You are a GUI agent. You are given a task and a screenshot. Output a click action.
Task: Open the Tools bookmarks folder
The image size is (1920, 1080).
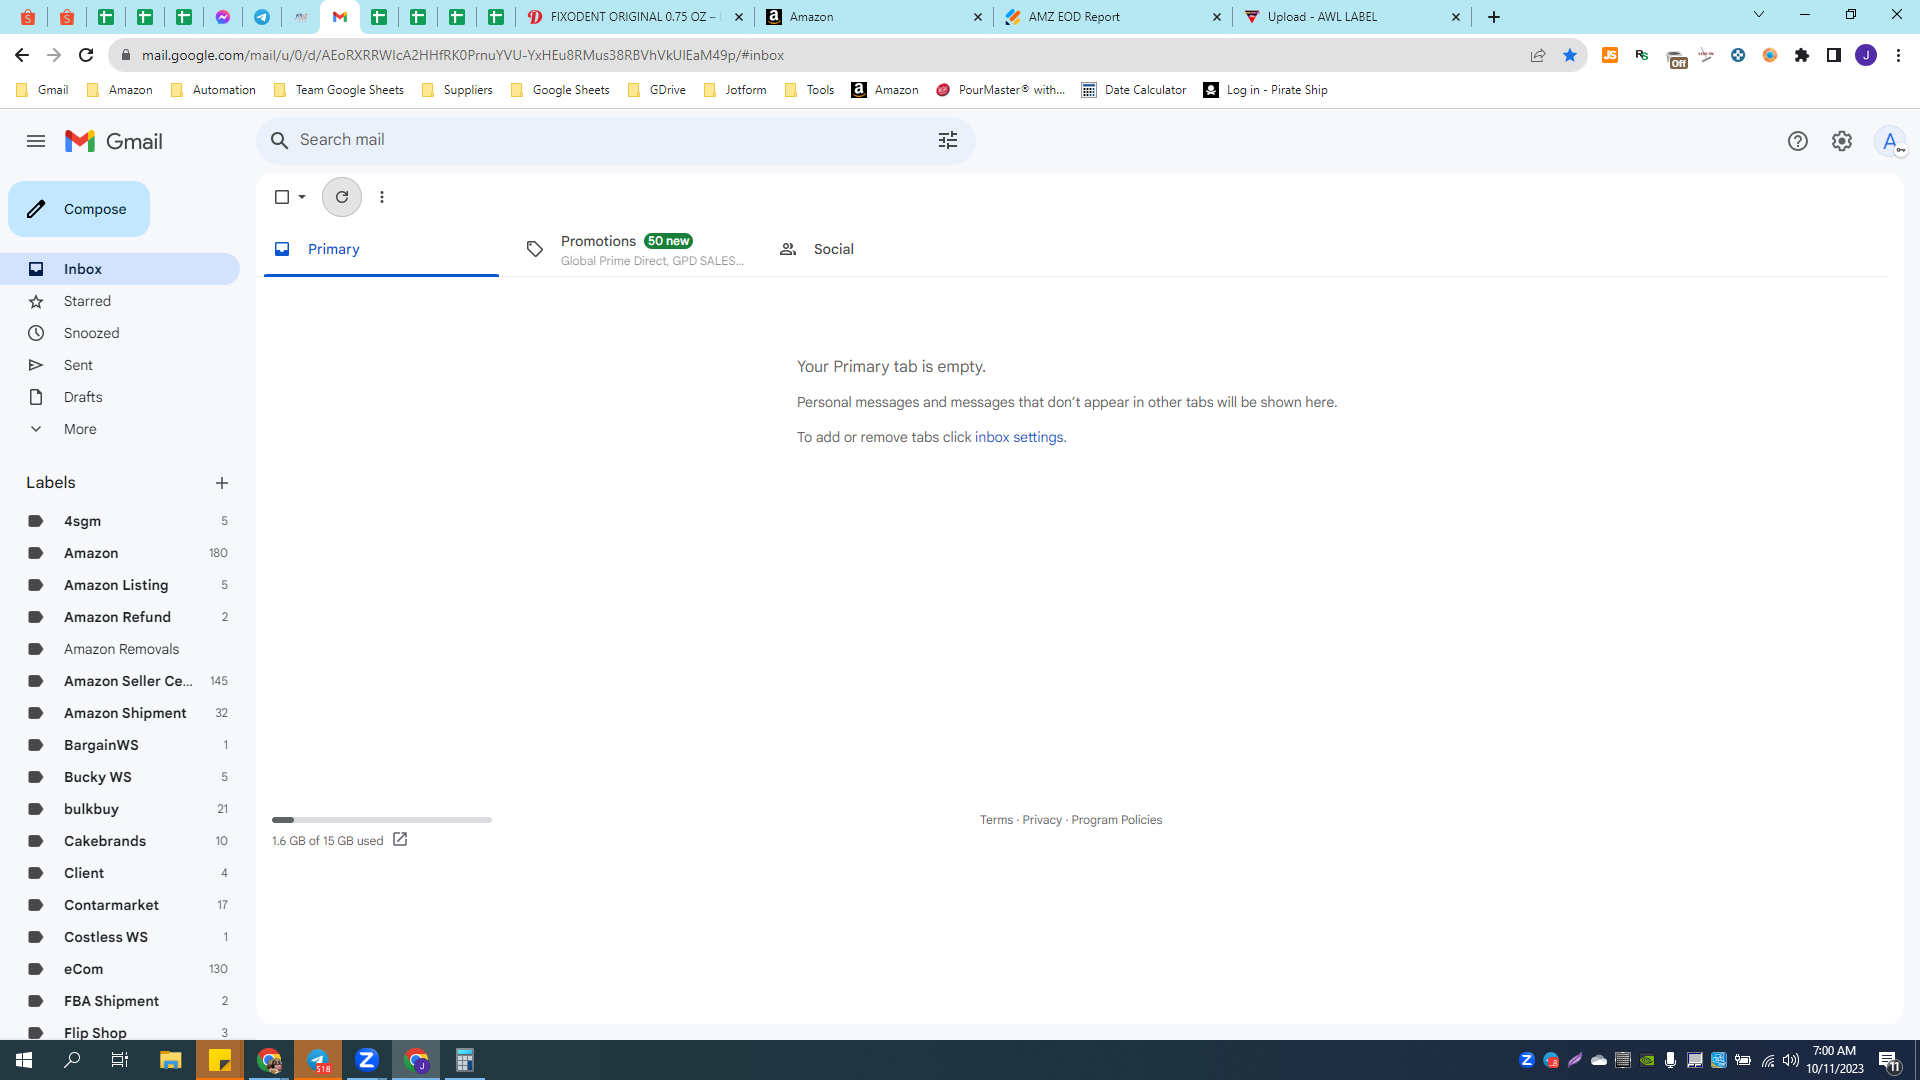(x=809, y=90)
